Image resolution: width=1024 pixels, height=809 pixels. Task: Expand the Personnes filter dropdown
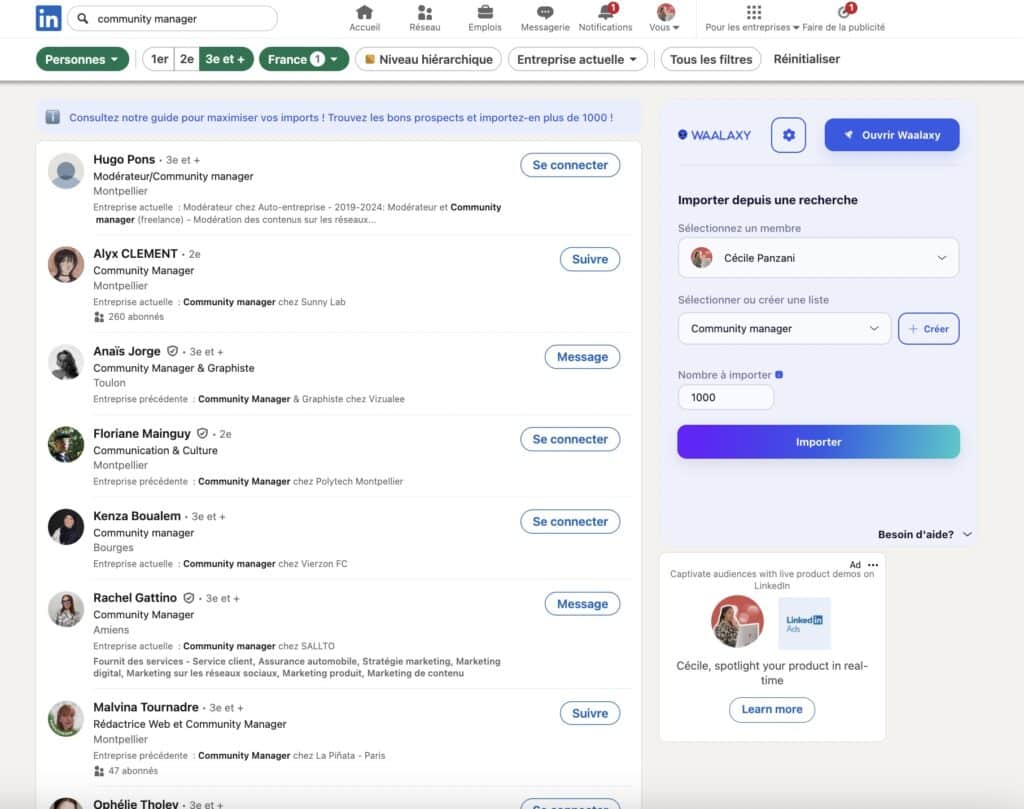pos(82,59)
